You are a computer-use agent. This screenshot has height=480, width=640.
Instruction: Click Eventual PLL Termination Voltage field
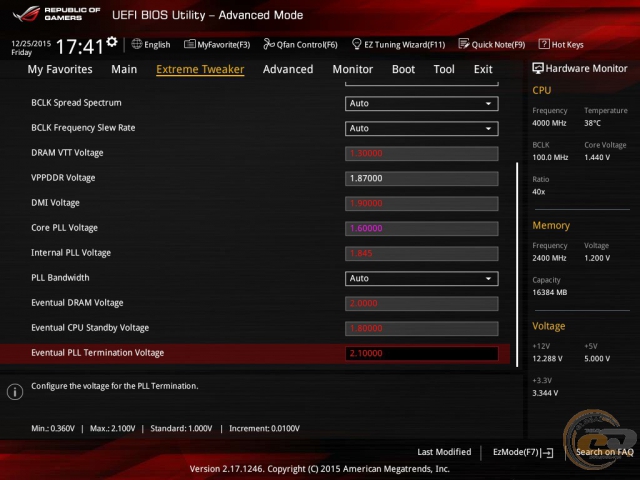(x=422, y=353)
